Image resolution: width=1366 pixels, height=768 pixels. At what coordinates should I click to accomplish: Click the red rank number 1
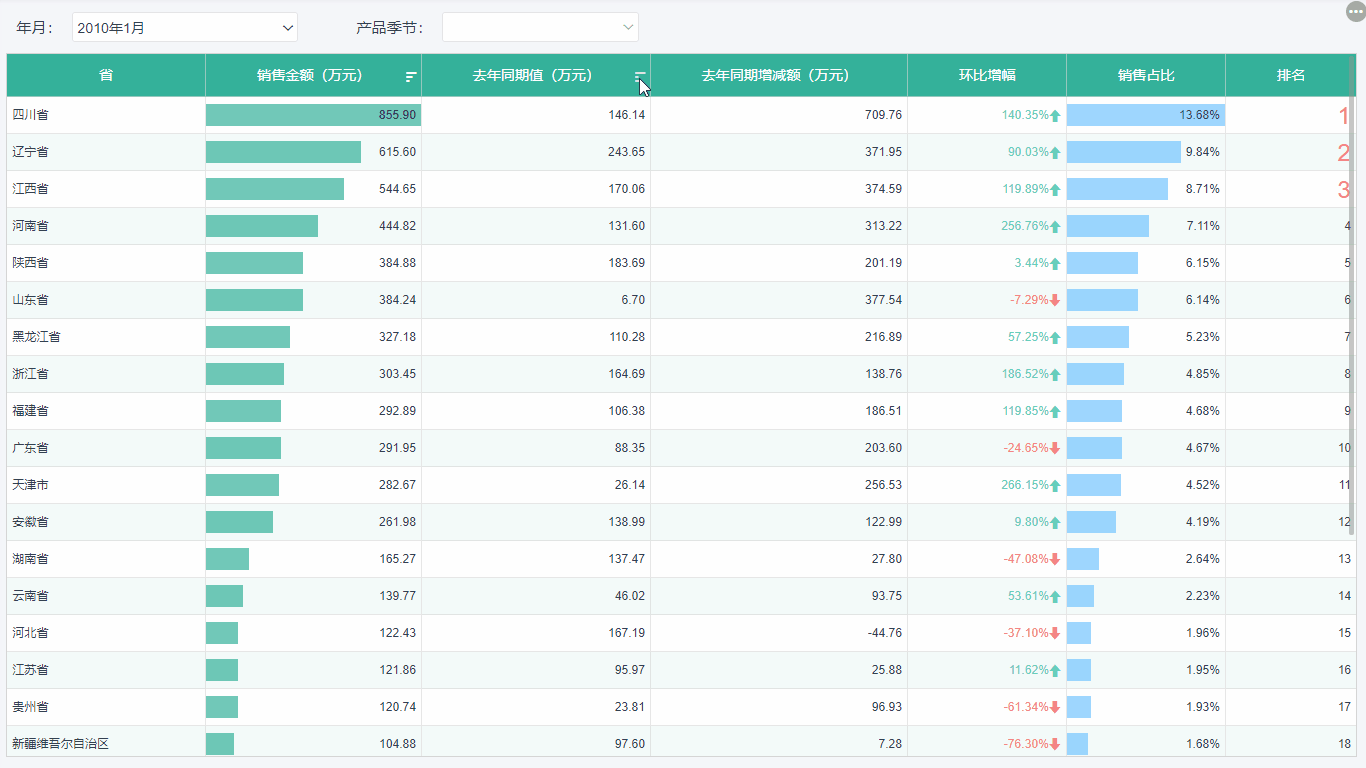[x=1344, y=116]
